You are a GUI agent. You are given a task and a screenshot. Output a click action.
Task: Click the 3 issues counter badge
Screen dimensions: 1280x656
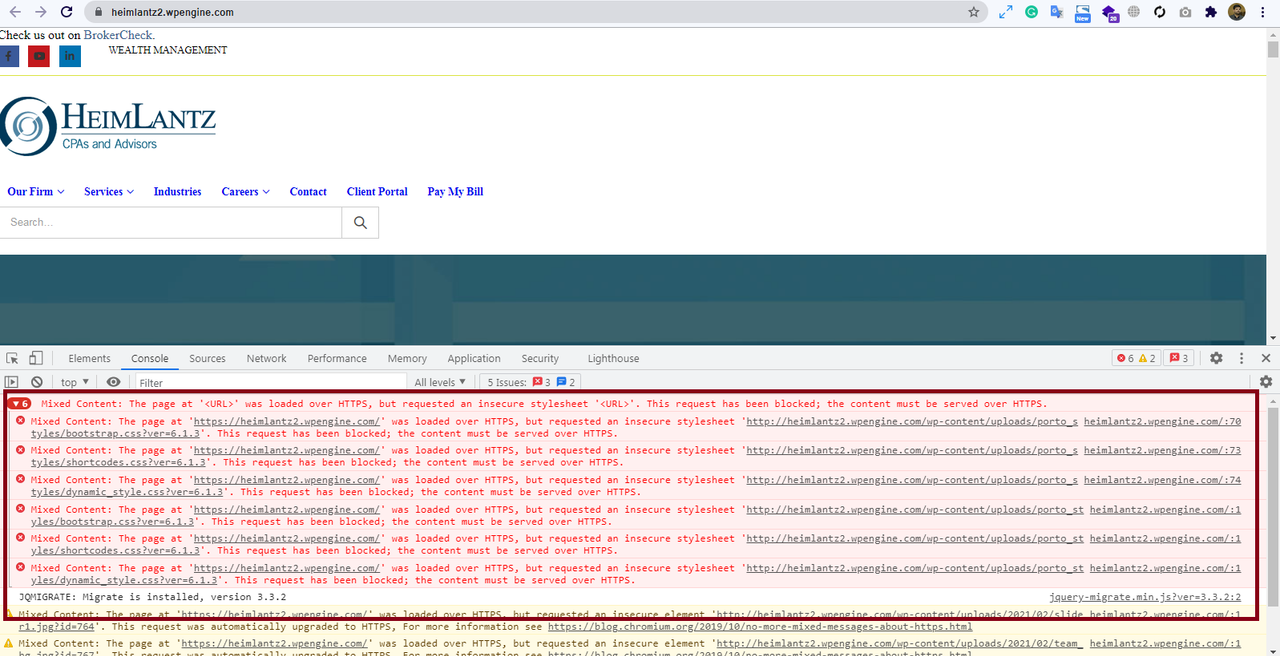pyautogui.click(x=1179, y=358)
